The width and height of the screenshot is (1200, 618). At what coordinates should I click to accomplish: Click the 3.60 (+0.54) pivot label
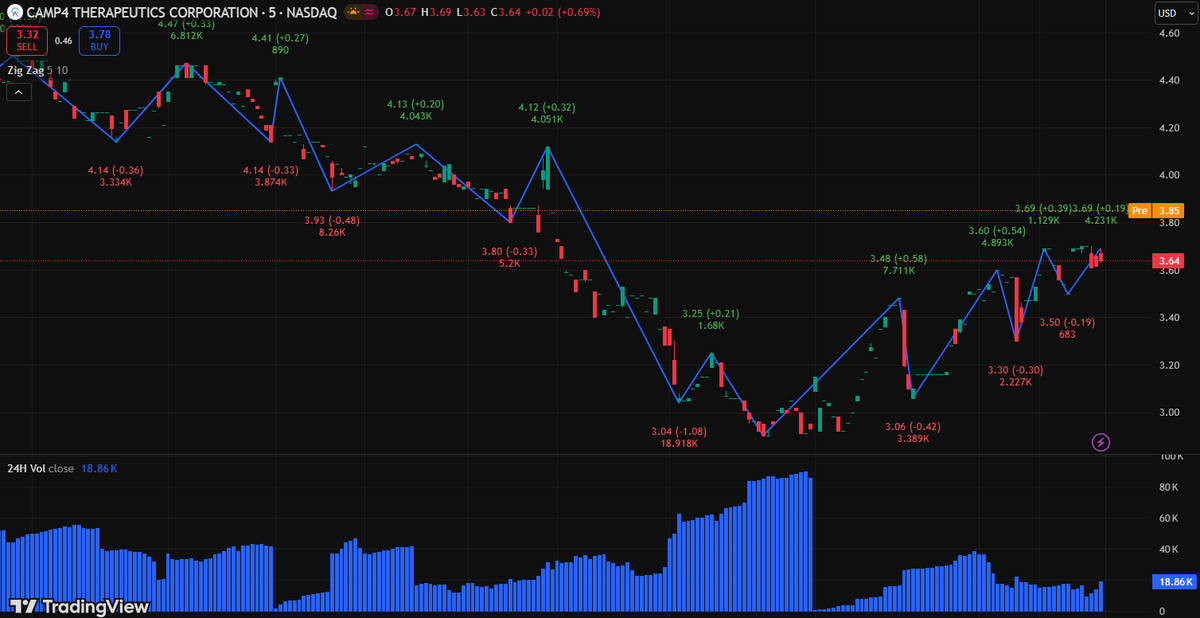(998, 230)
